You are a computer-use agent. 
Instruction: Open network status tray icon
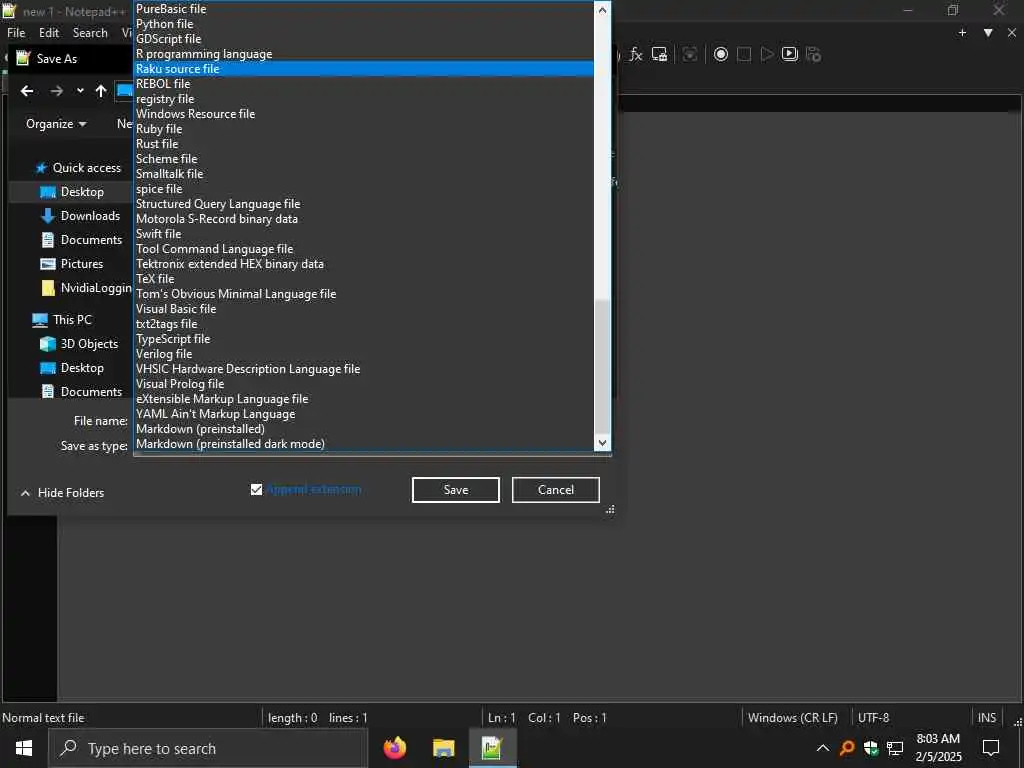895,748
